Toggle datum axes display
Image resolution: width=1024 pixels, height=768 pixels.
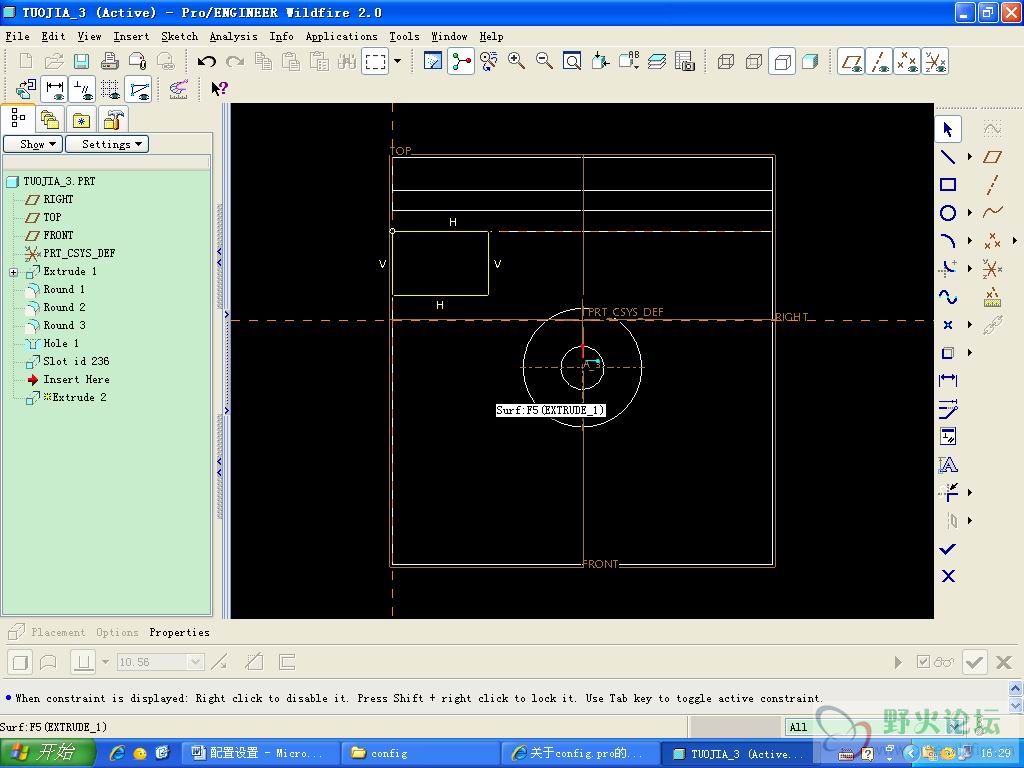coord(879,62)
